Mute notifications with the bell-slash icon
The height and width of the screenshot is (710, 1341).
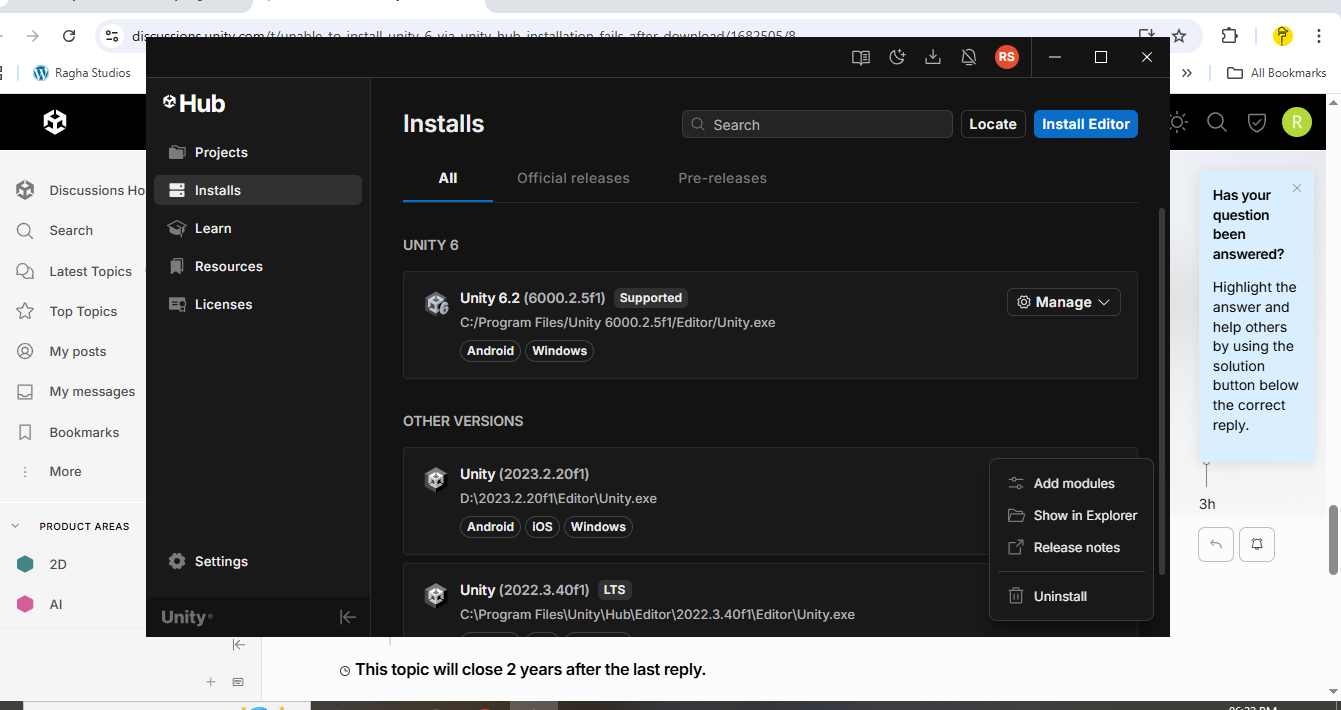pyautogui.click(x=969, y=57)
